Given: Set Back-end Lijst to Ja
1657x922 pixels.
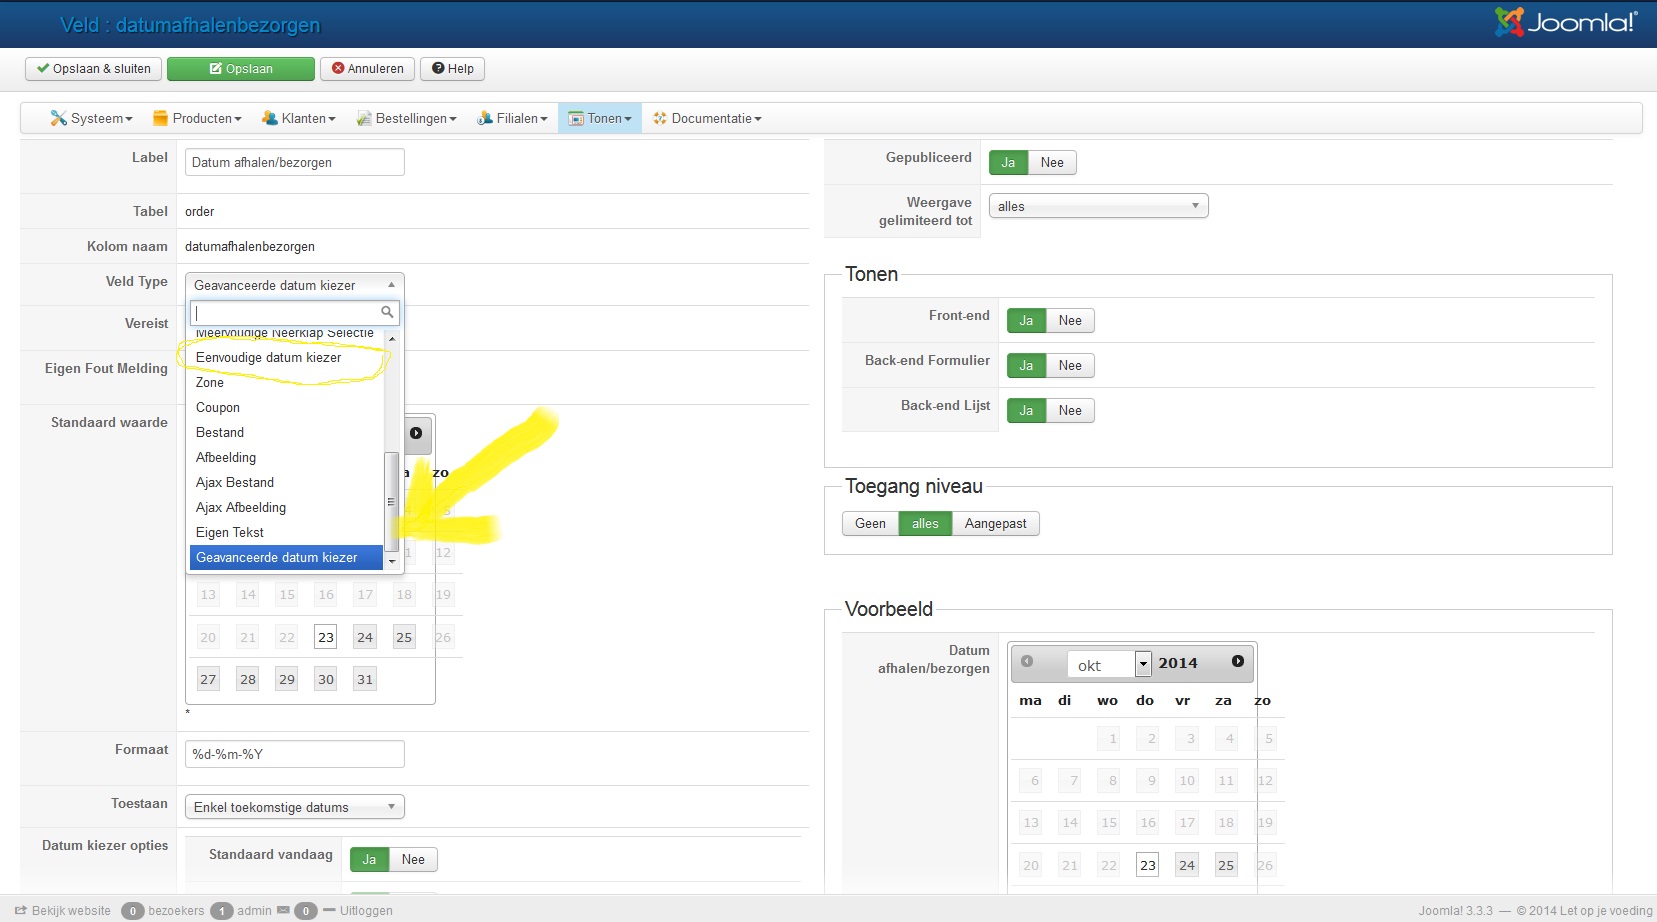Looking at the screenshot, I should tap(1026, 411).
